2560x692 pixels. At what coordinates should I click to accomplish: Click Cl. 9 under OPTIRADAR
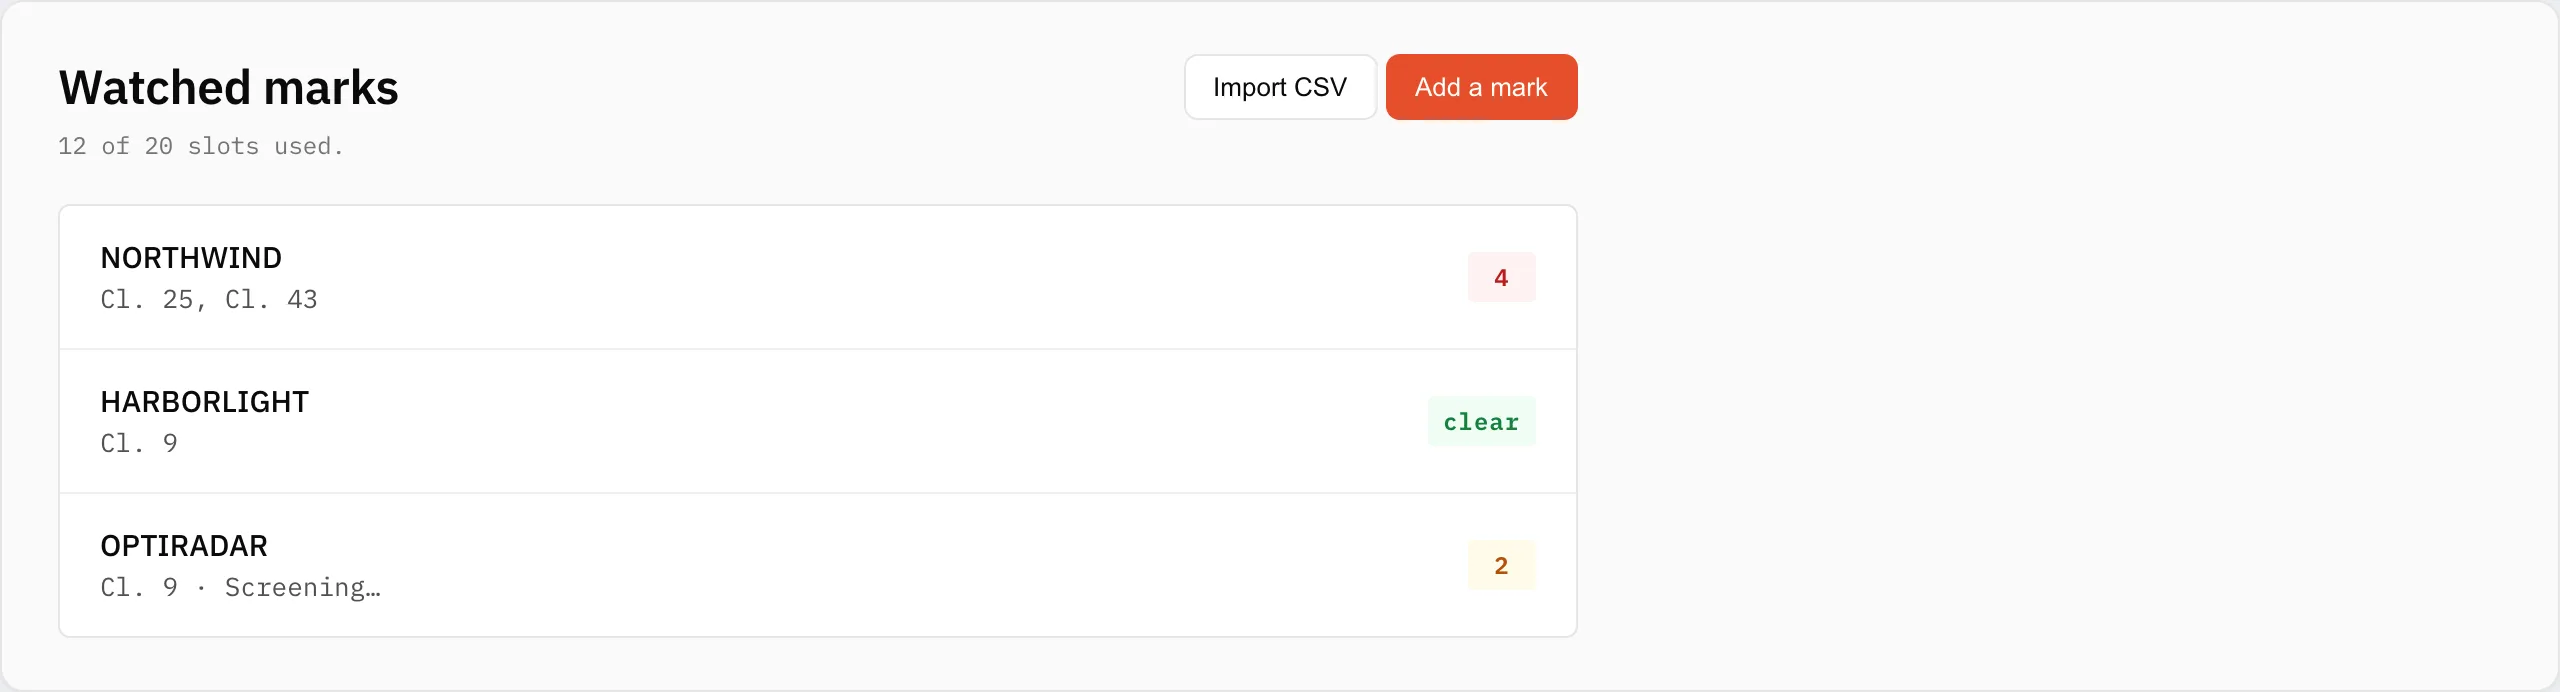click(x=139, y=587)
